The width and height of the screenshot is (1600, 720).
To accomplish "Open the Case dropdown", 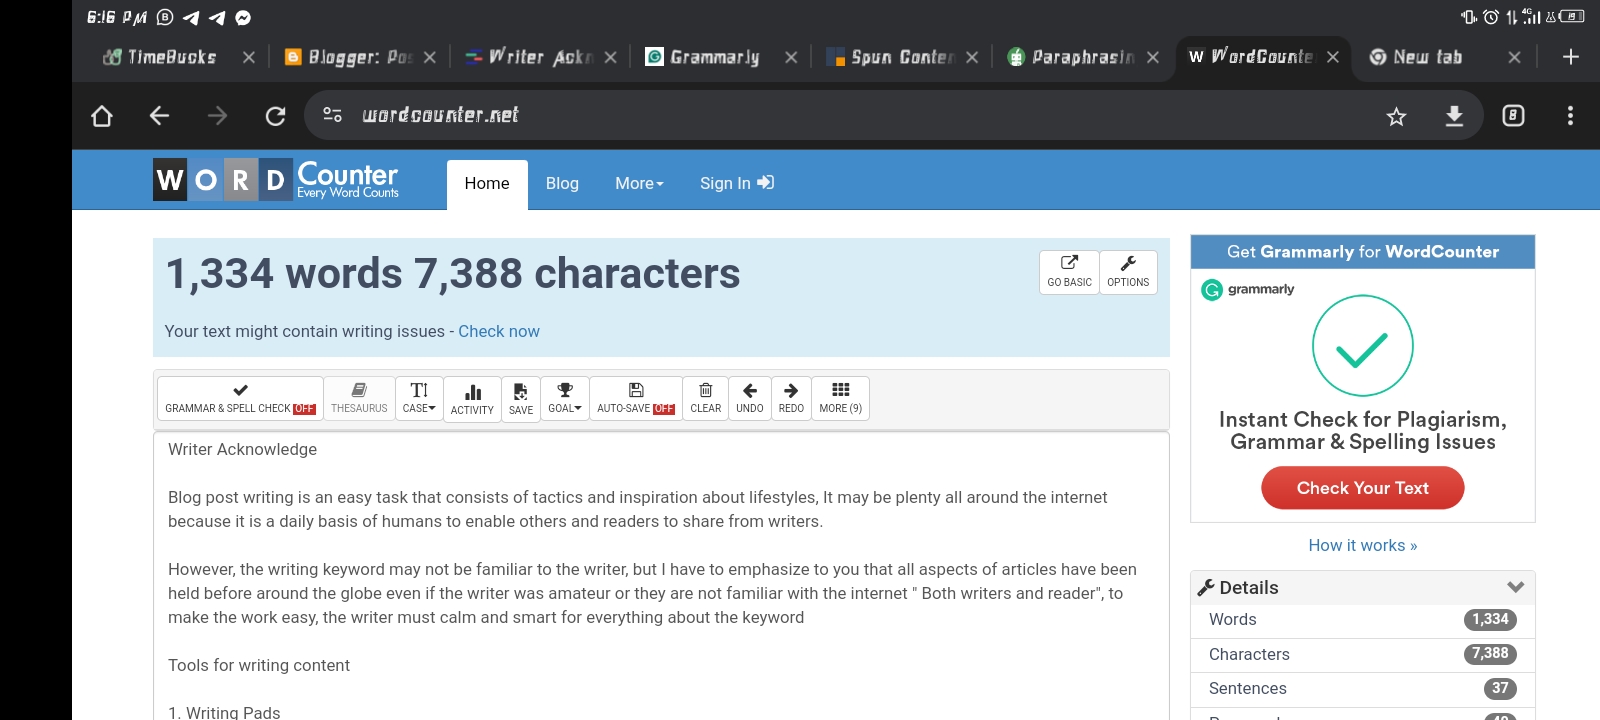I will click(419, 398).
